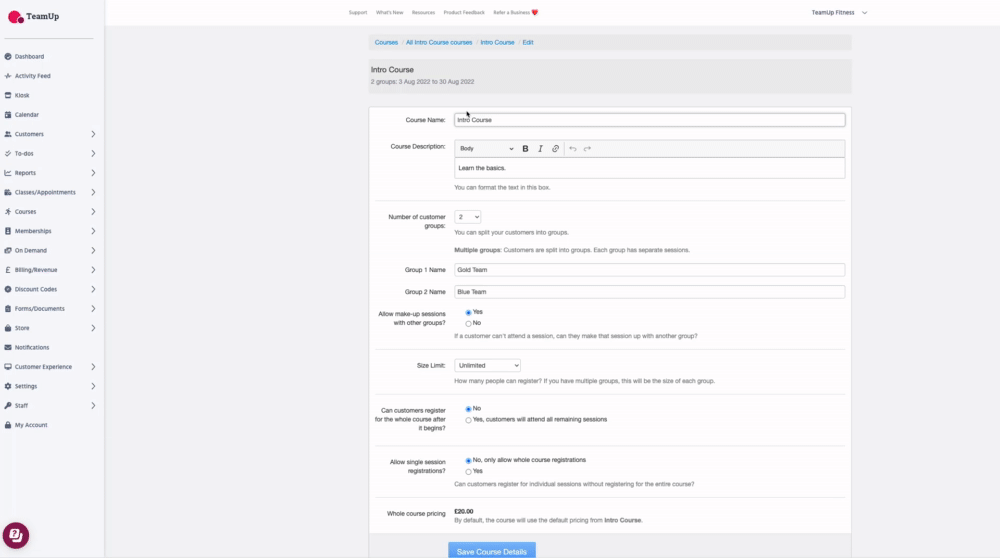The width and height of the screenshot is (1000, 558).
Task: Open the chat widget bubble icon
Action: 15,535
